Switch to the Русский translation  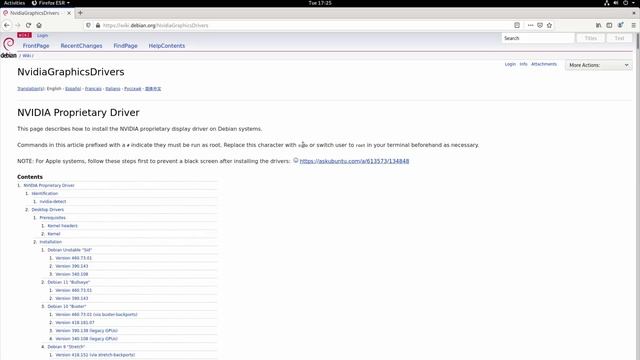pyautogui.click(x=133, y=89)
